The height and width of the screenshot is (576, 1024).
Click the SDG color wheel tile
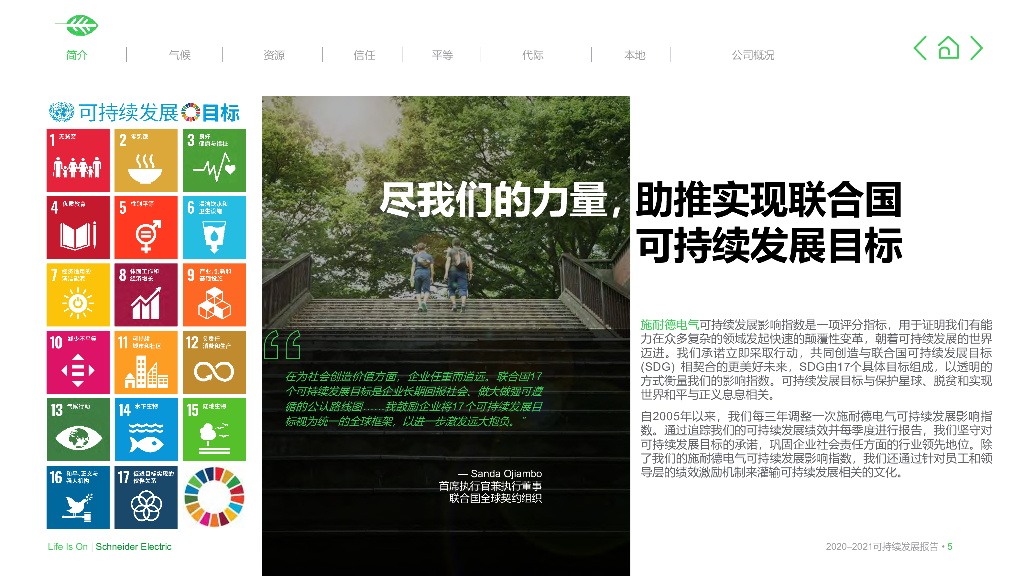pos(214,497)
